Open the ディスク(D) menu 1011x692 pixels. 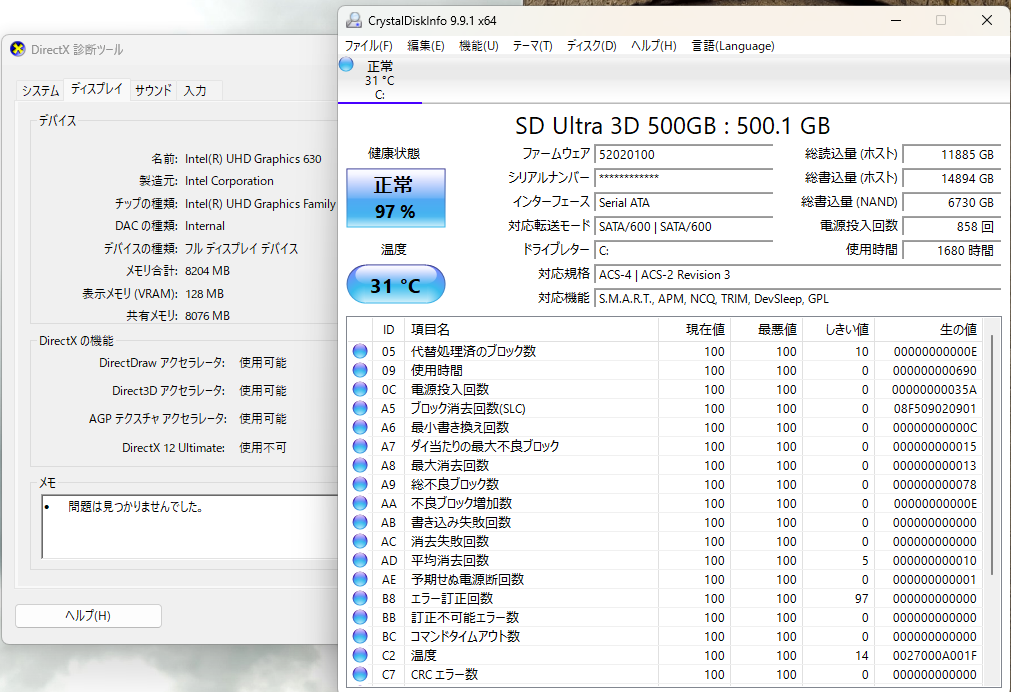pos(591,46)
